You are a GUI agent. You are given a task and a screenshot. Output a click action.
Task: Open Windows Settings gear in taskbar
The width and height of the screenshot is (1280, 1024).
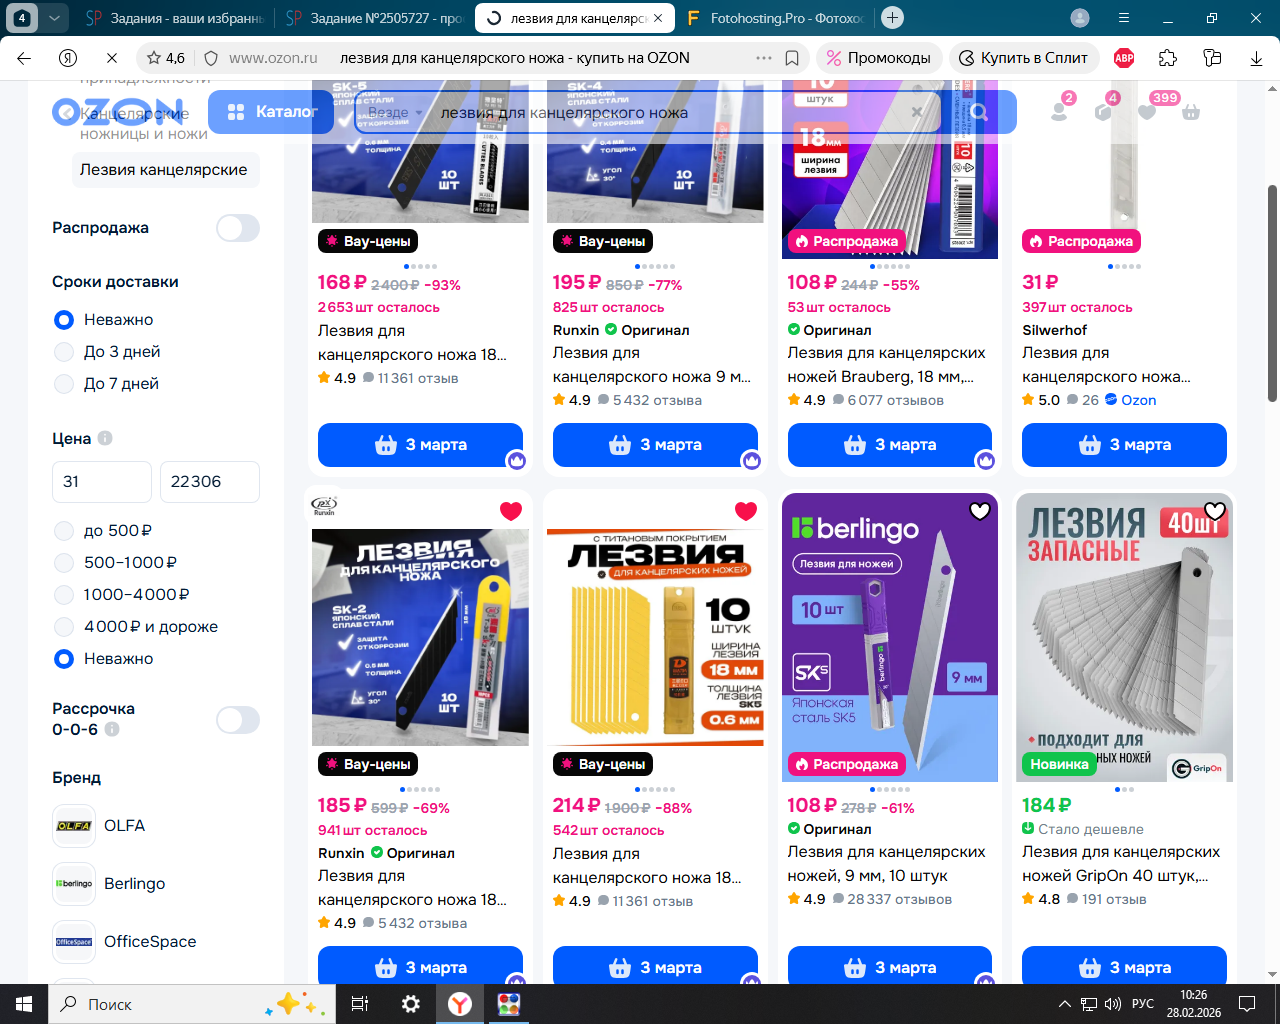pos(410,1004)
